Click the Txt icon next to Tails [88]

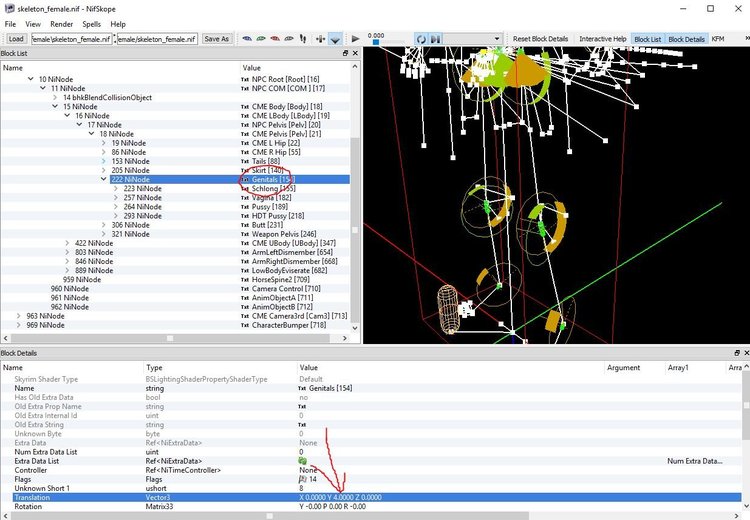[245, 161]
